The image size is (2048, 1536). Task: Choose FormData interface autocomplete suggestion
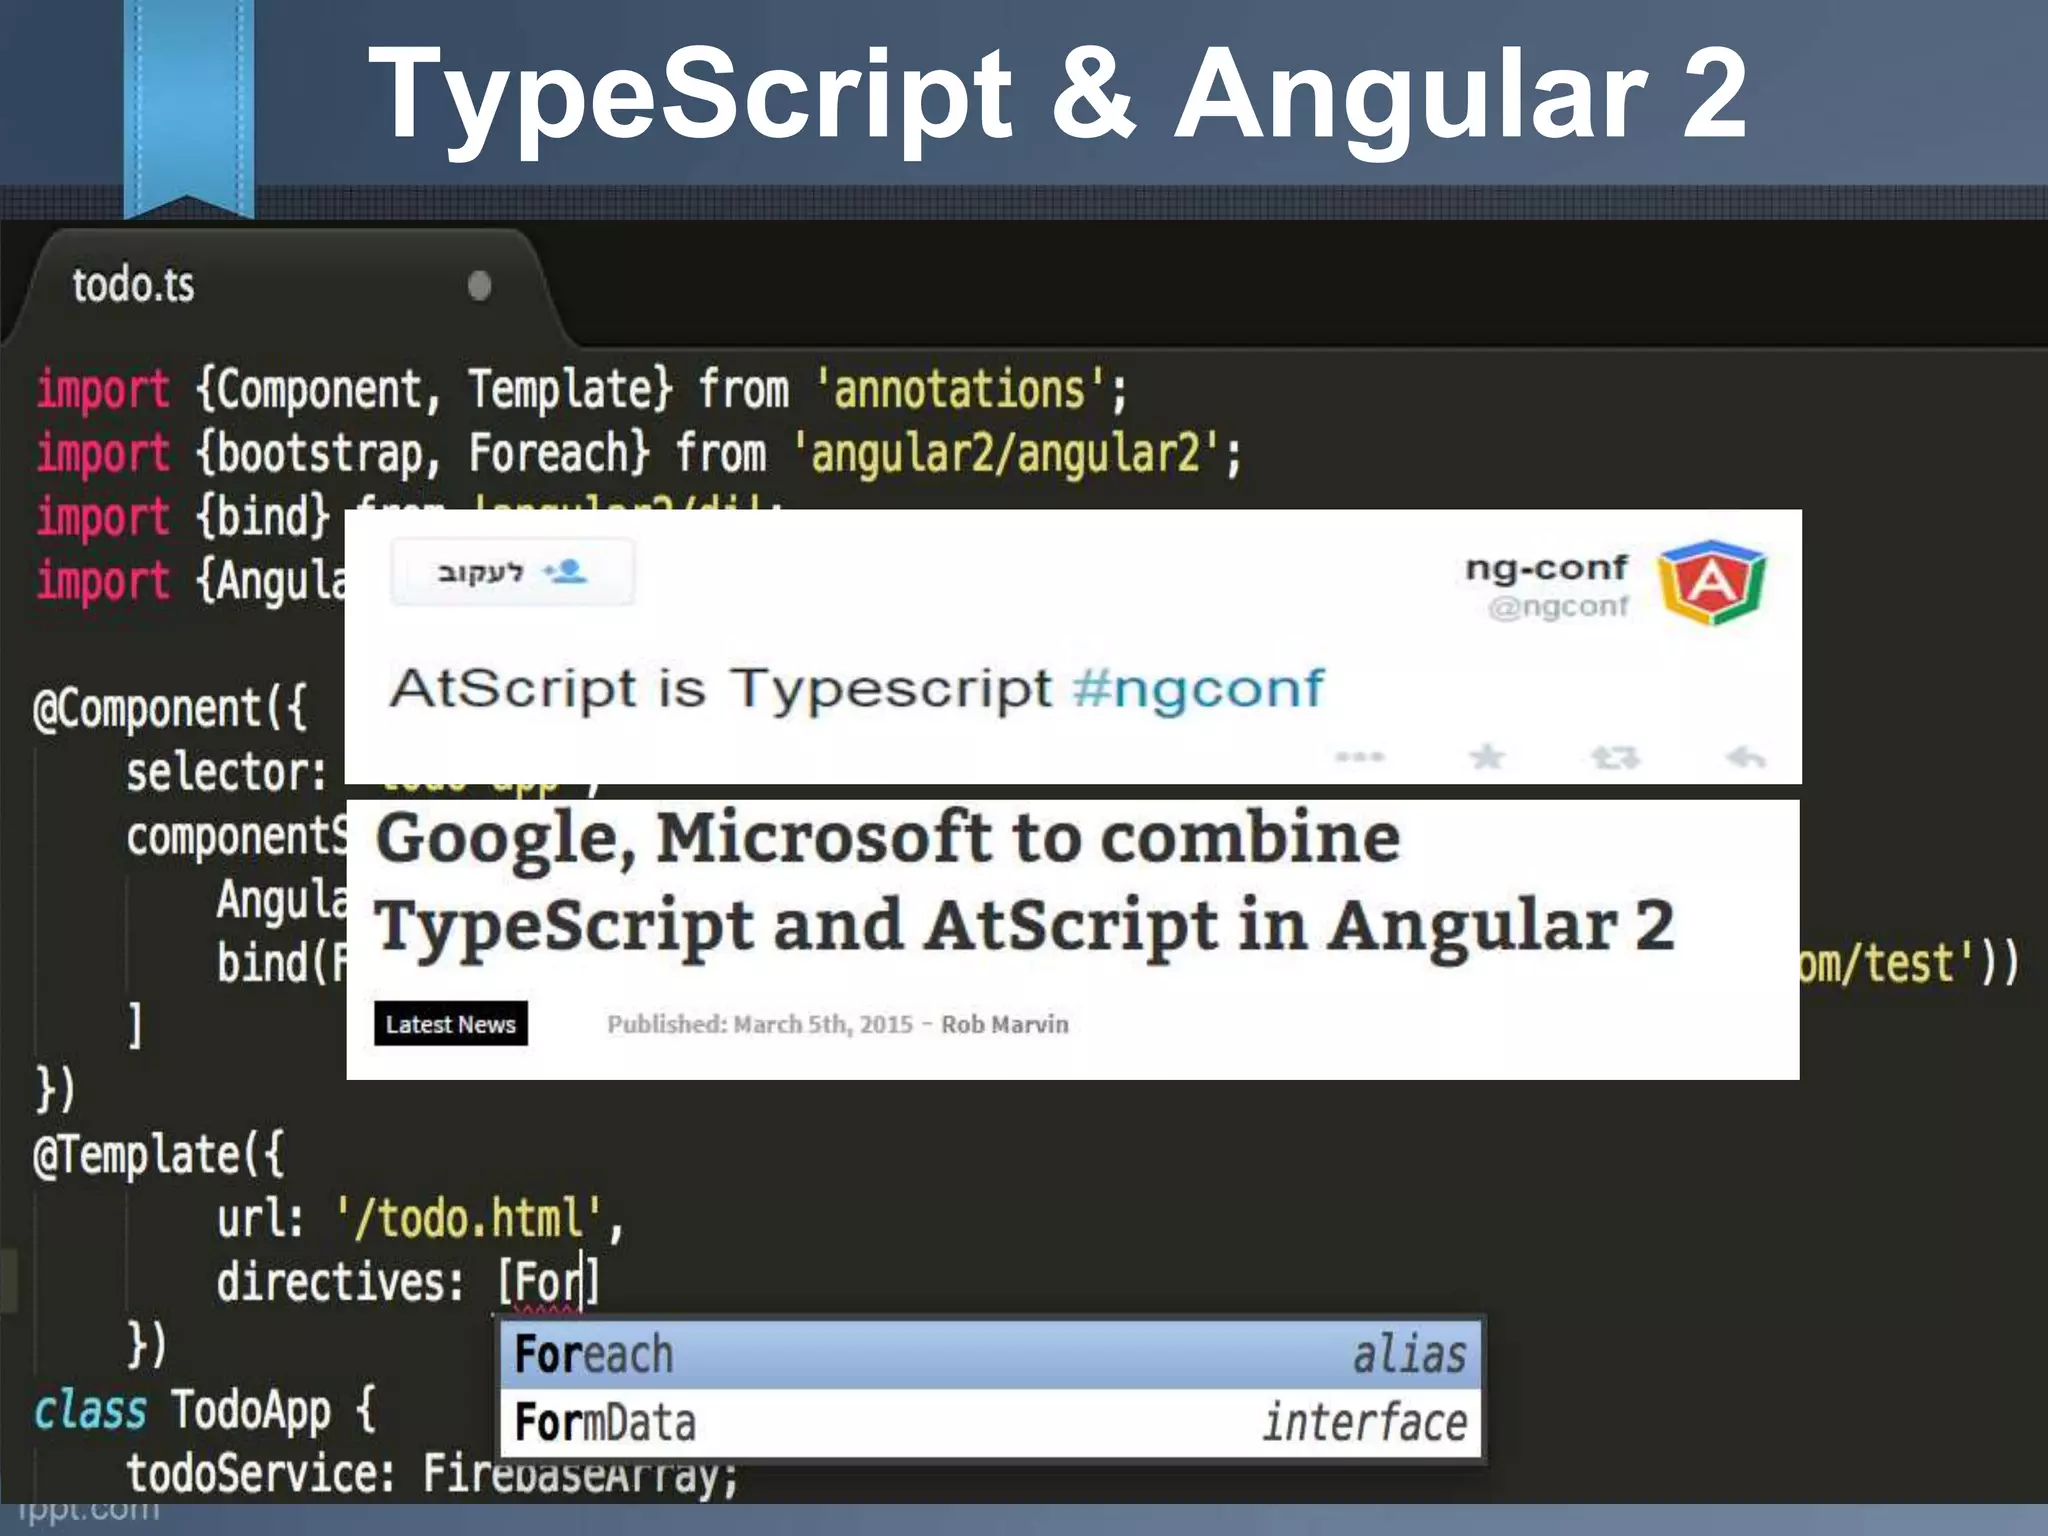(x=990, y=1423)
